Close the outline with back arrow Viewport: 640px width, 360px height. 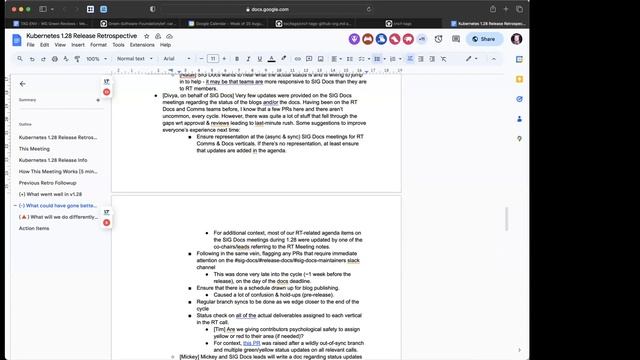(x=23, y=84)
